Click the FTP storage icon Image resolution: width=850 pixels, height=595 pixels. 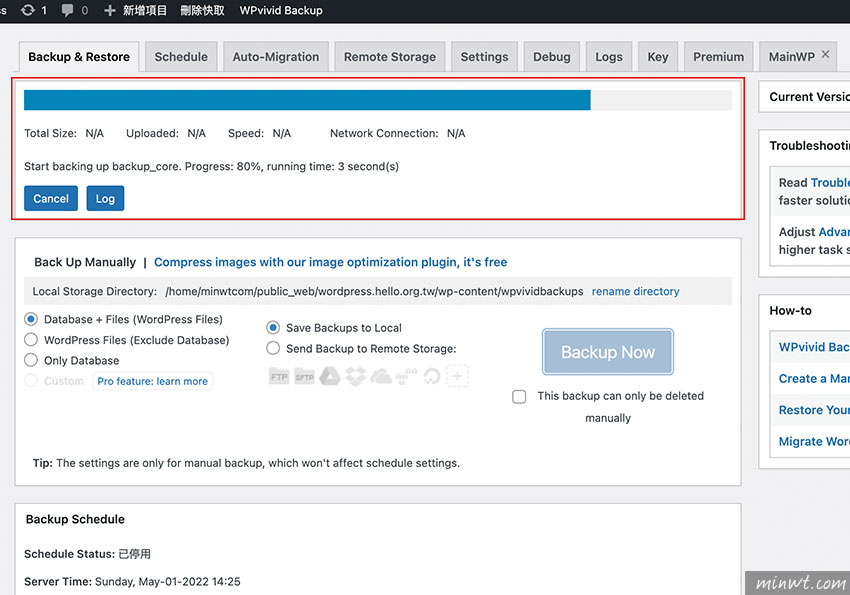(279, 376)
